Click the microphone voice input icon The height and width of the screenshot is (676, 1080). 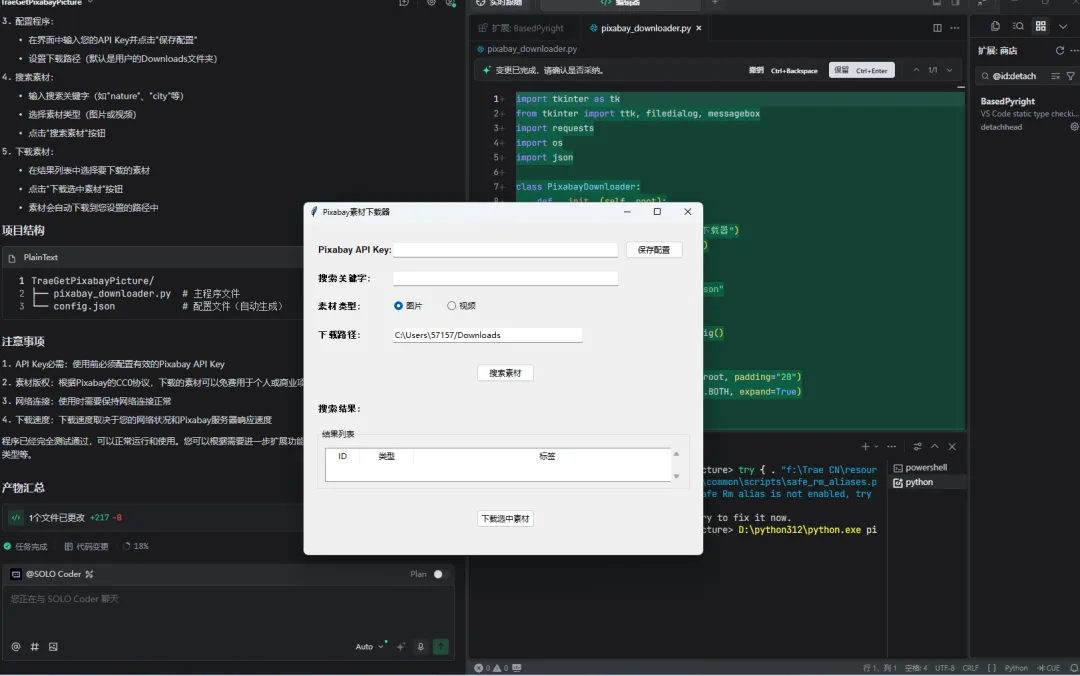pyautogui.click(x=420, y=646)
